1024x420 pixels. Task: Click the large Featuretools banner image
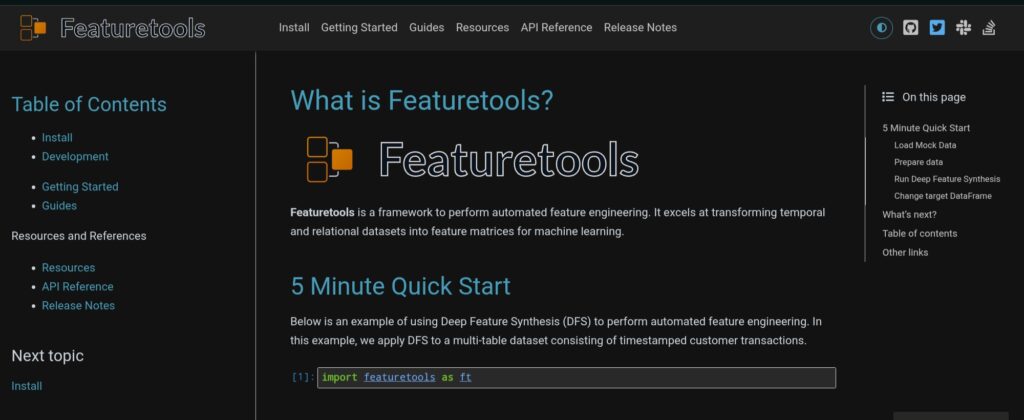click(472, 159)
